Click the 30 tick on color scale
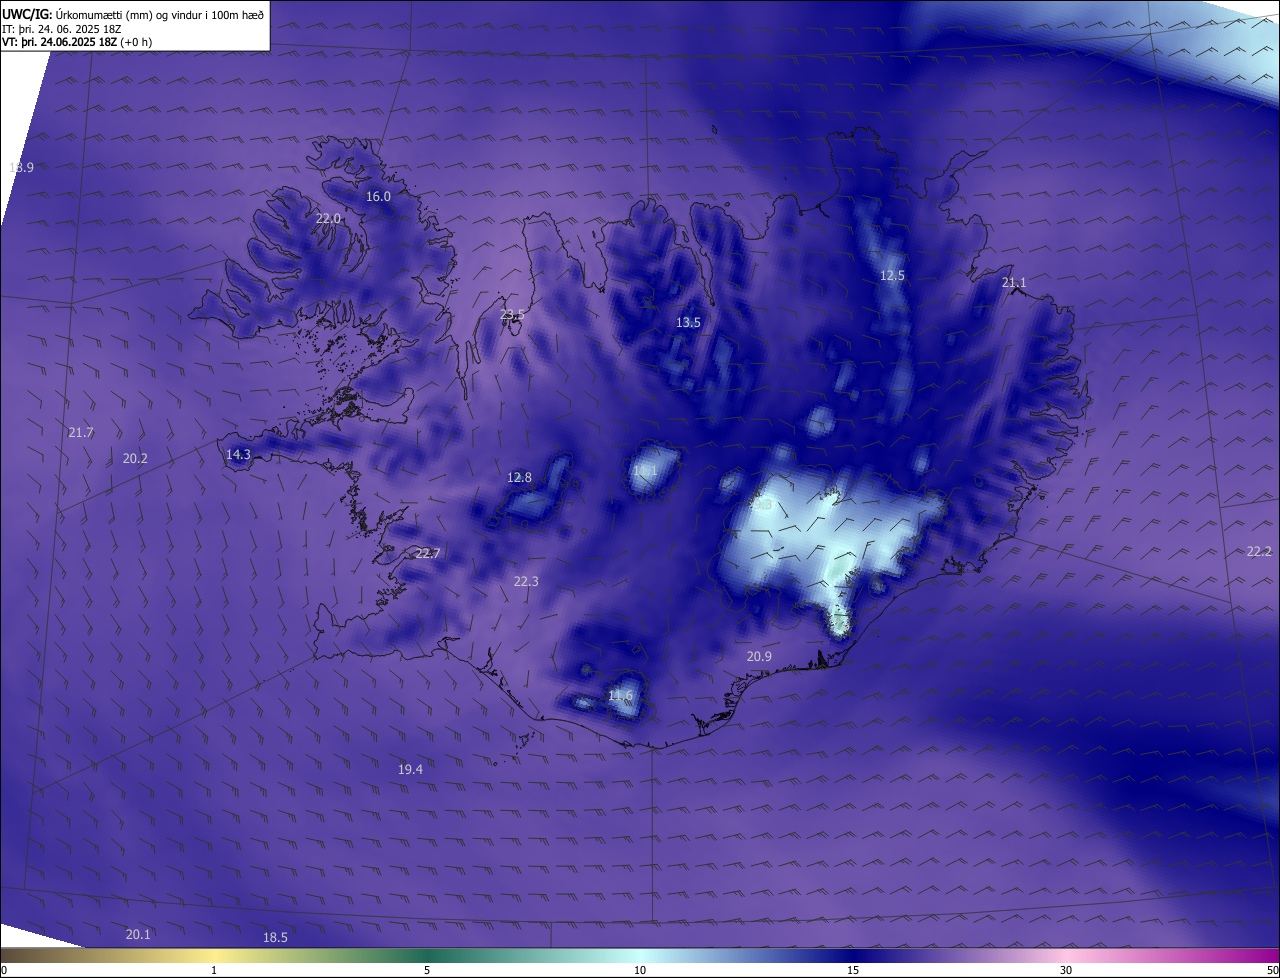This screenshot has height=978, width=1280. (1066, 970)
